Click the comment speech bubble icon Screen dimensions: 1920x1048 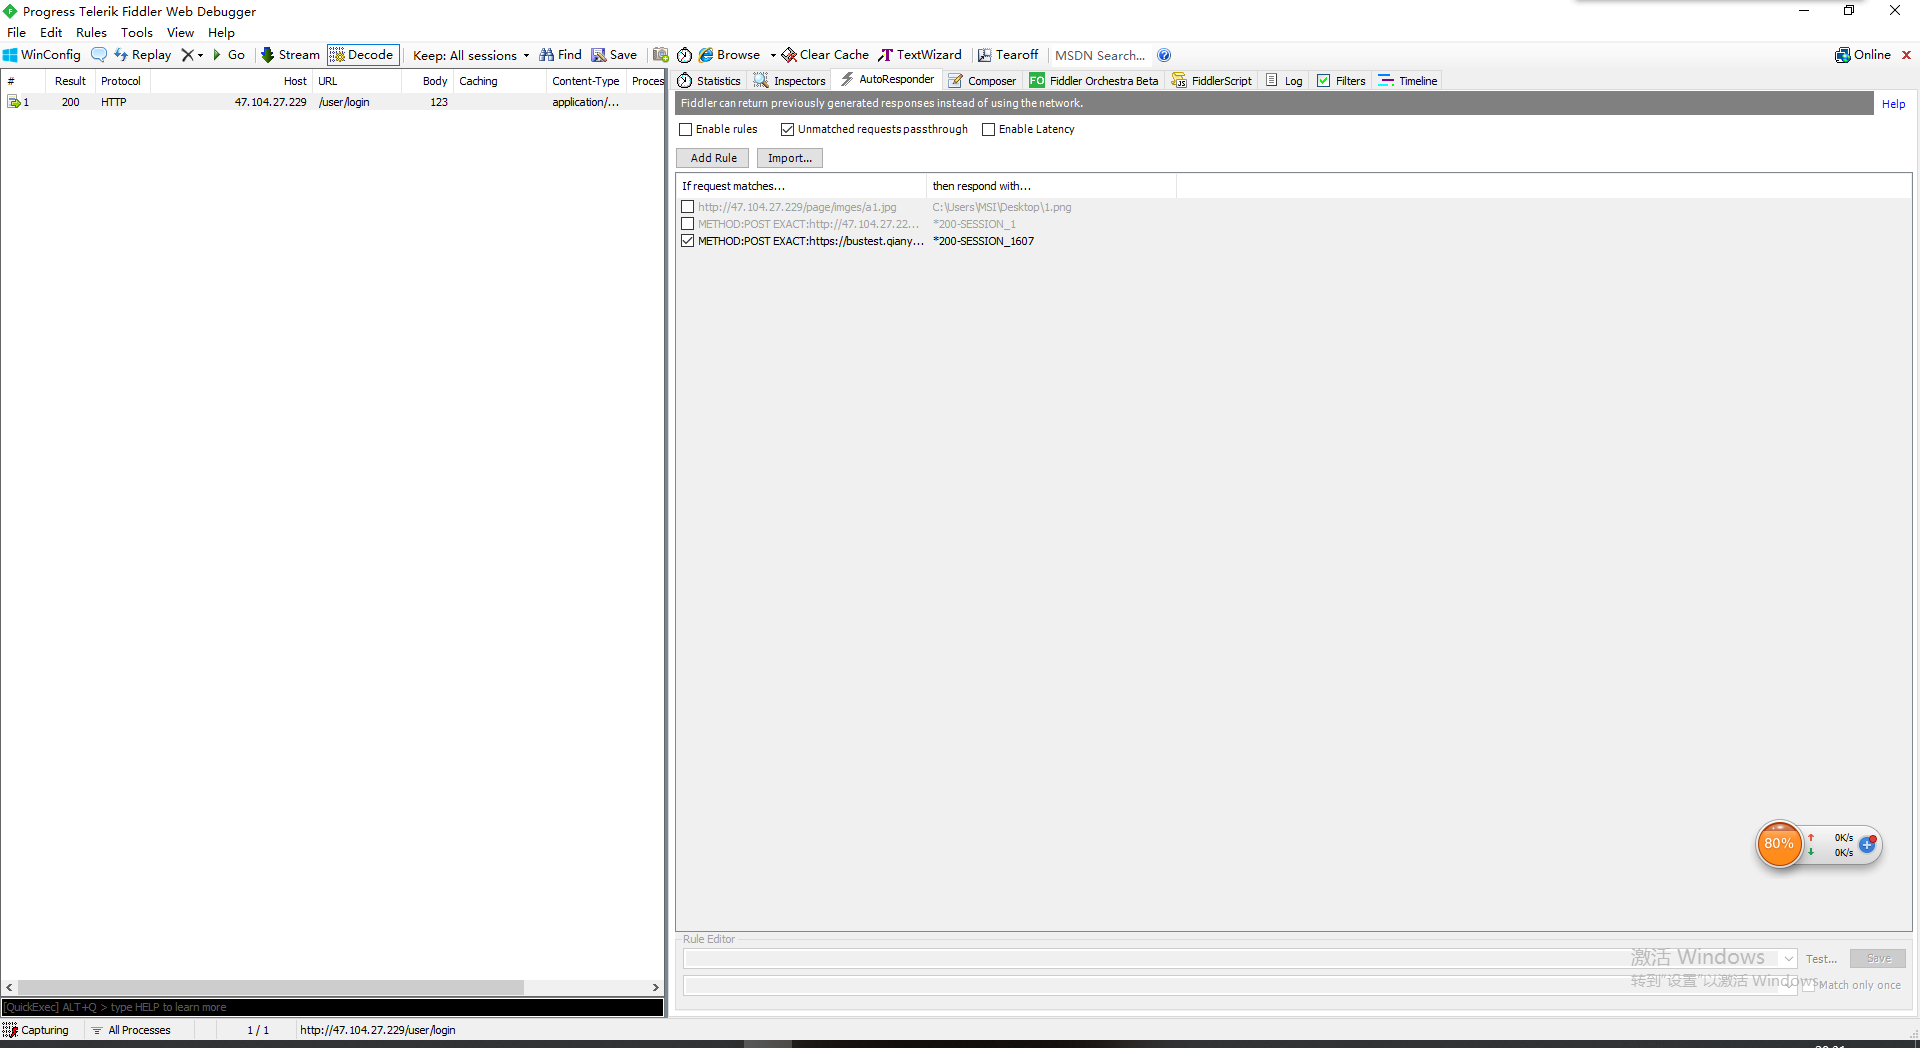[99, 55]
